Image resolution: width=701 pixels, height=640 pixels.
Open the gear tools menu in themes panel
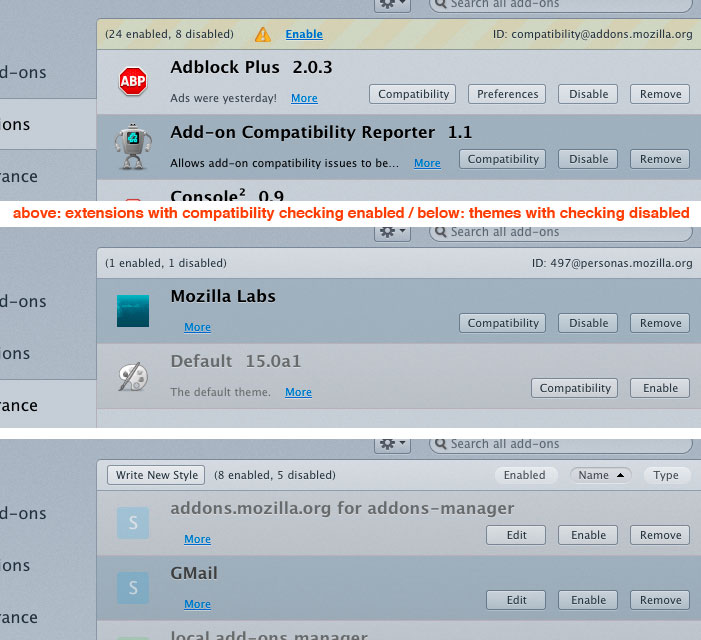click(393, 232)
